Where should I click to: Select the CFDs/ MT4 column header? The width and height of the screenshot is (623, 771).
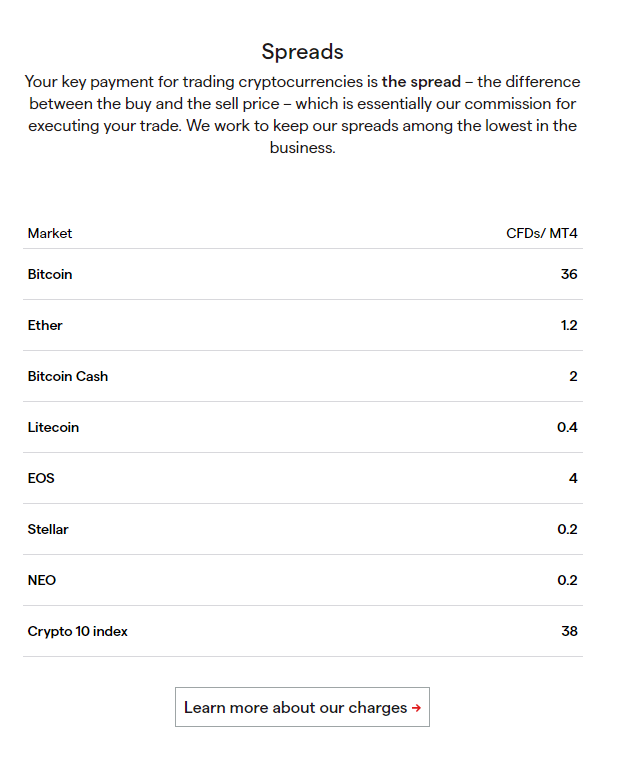tap(541, 234)
